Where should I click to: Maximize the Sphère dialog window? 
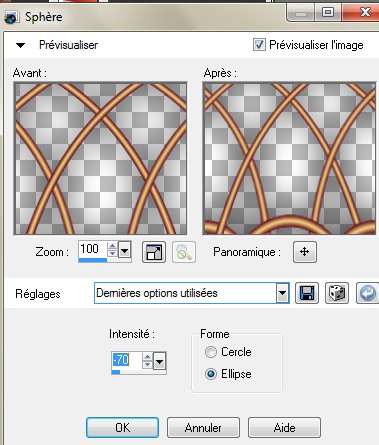coord(328,13)
